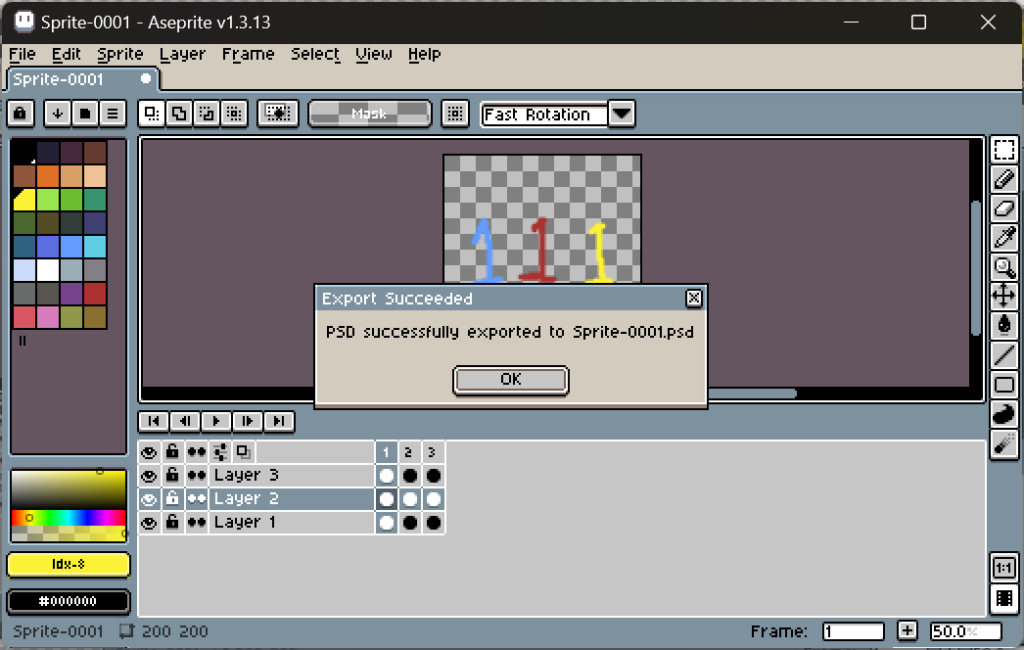Choose Subtract from selection mode icon
The width and height of the screenshot is (1024, 650).
(206, 114)
